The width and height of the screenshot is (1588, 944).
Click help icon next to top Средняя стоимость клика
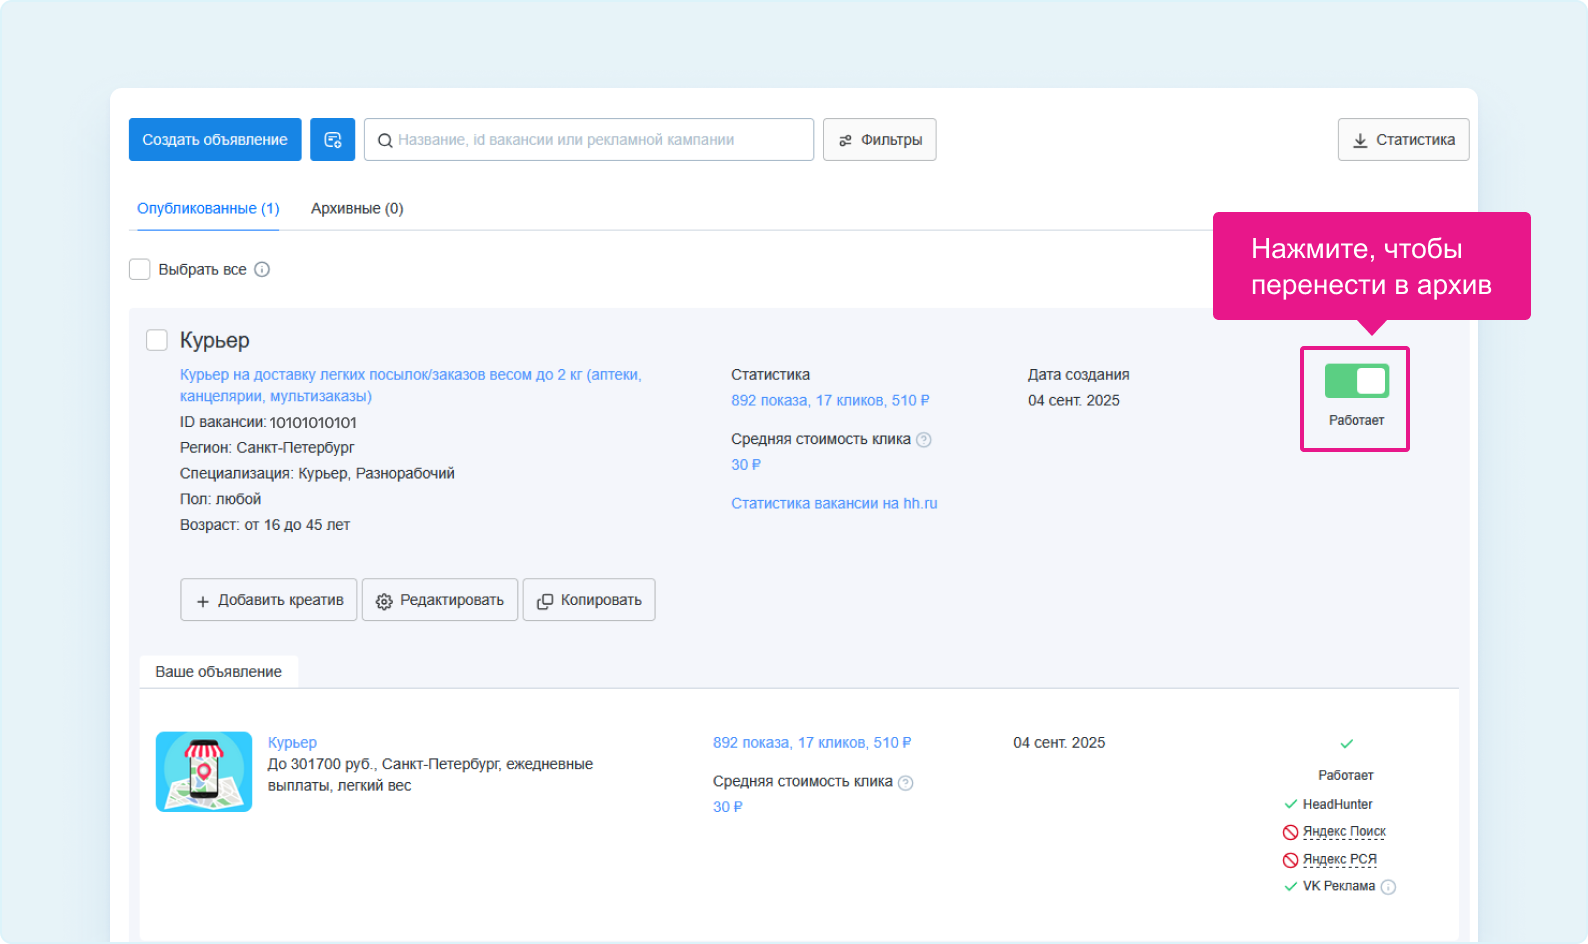tap(924, 440)
